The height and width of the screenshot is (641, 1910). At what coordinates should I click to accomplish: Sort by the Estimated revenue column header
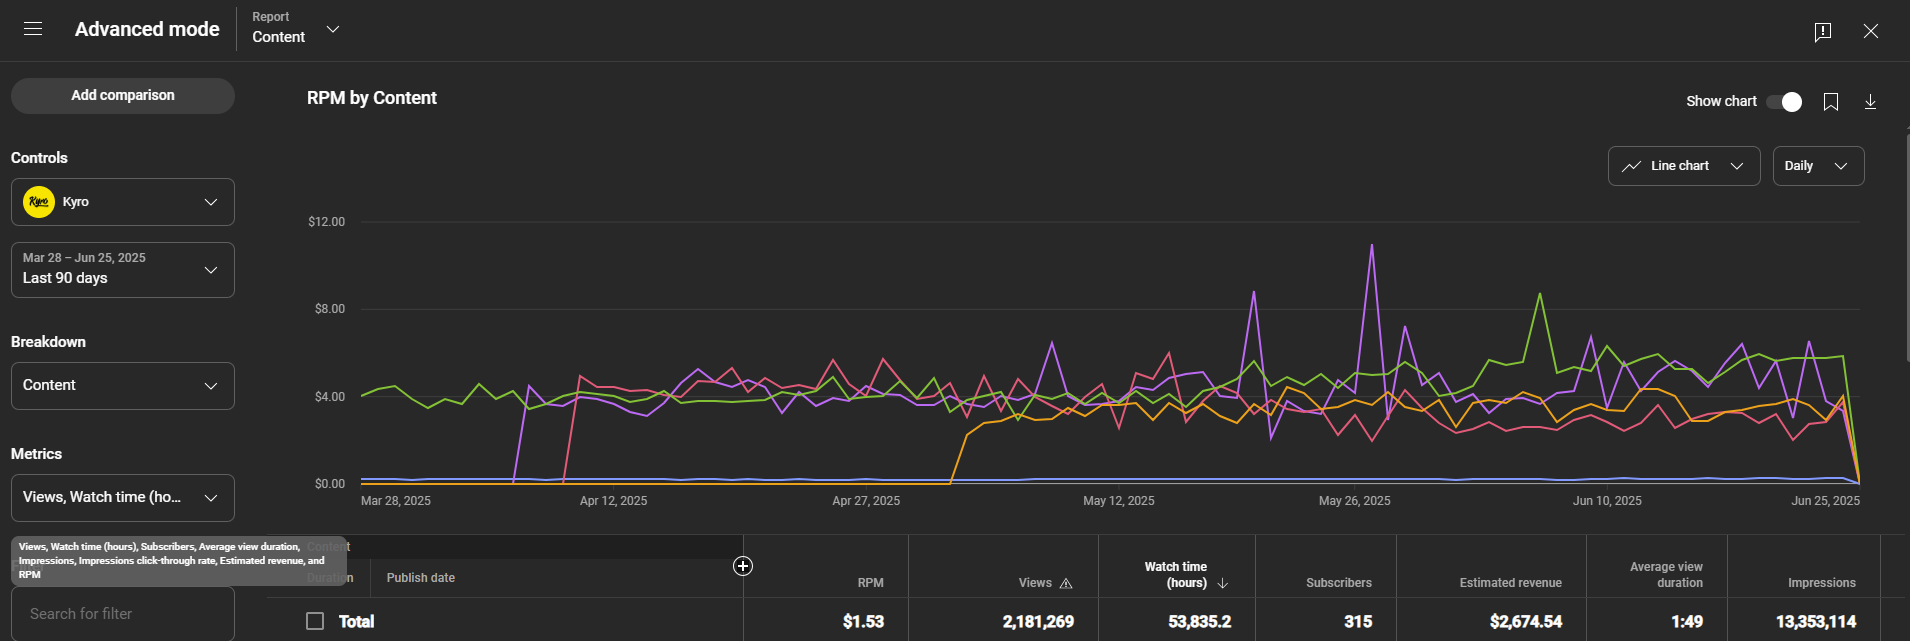1510,583
